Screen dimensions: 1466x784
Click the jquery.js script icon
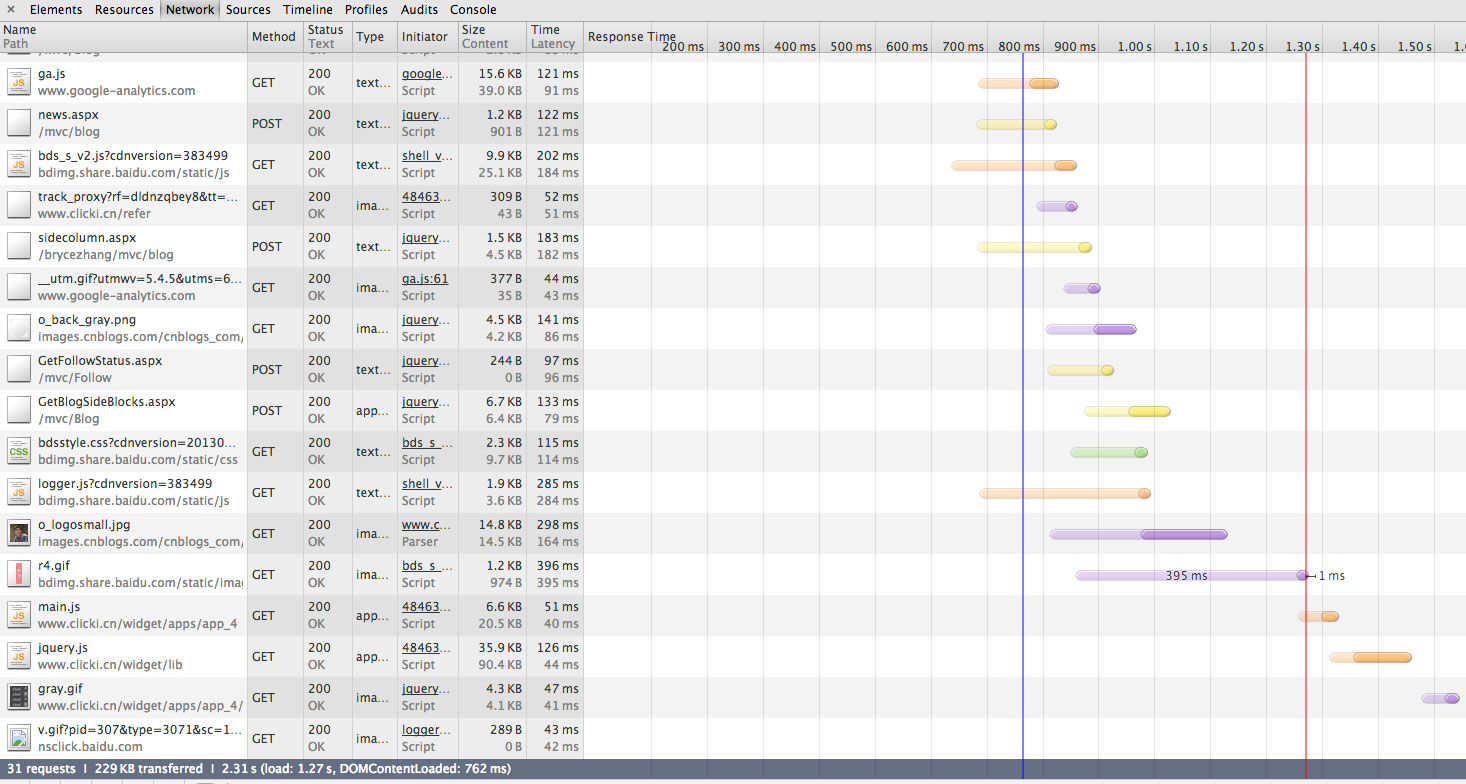[x=19, y=656]
